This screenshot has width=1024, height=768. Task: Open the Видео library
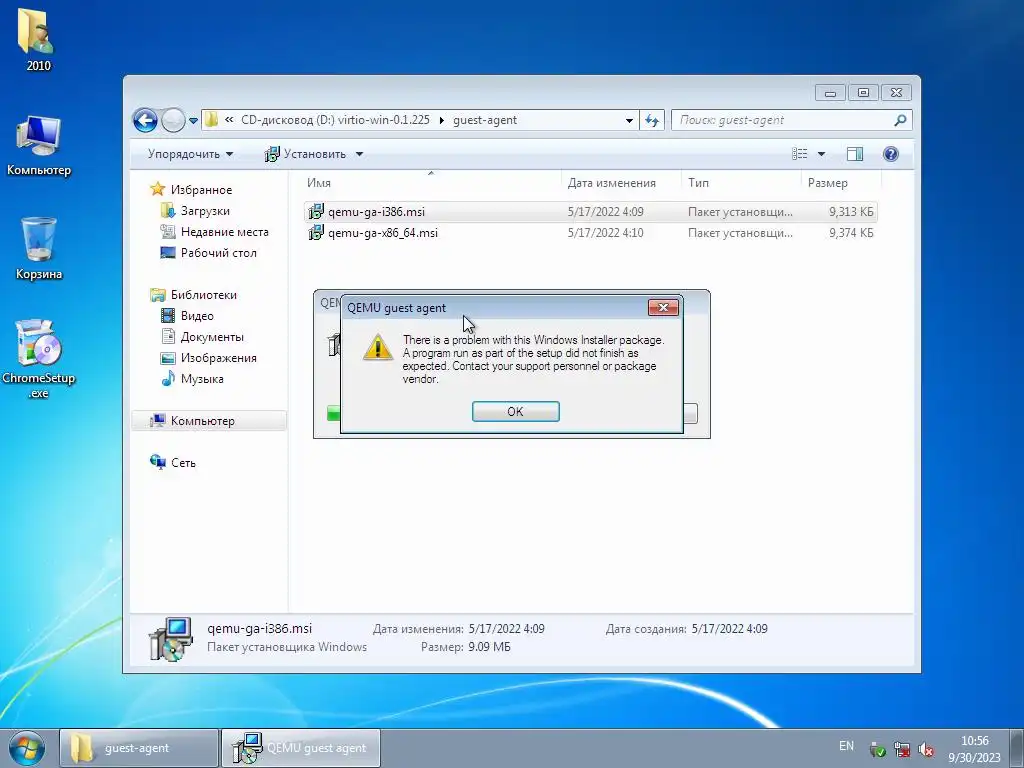(x=197, y=315)
